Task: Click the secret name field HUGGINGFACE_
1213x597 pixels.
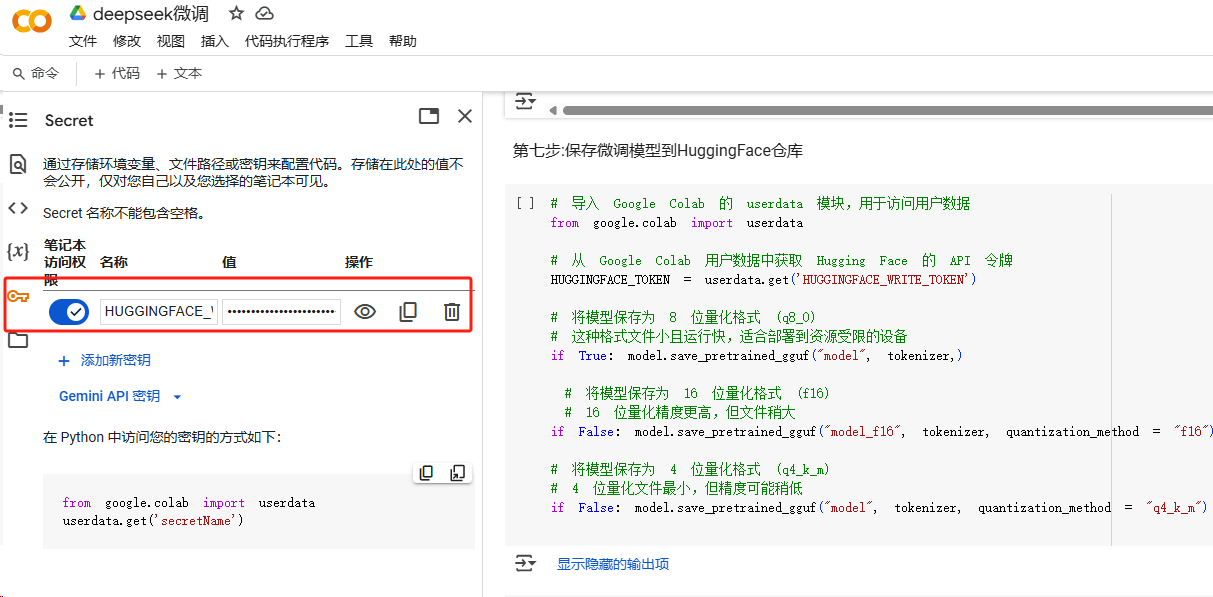Action: (x=159, y=312)
